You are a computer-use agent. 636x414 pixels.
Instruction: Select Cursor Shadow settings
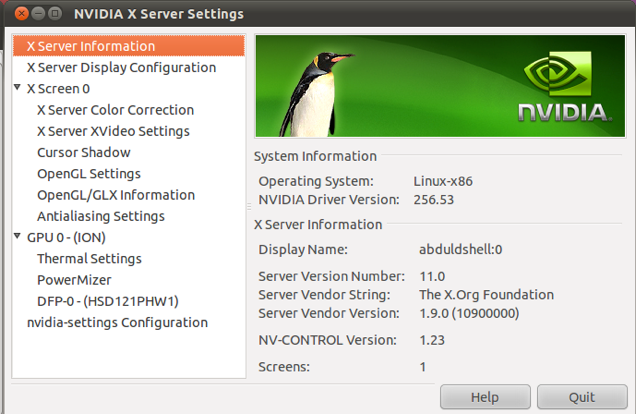(x=83, y=153)
